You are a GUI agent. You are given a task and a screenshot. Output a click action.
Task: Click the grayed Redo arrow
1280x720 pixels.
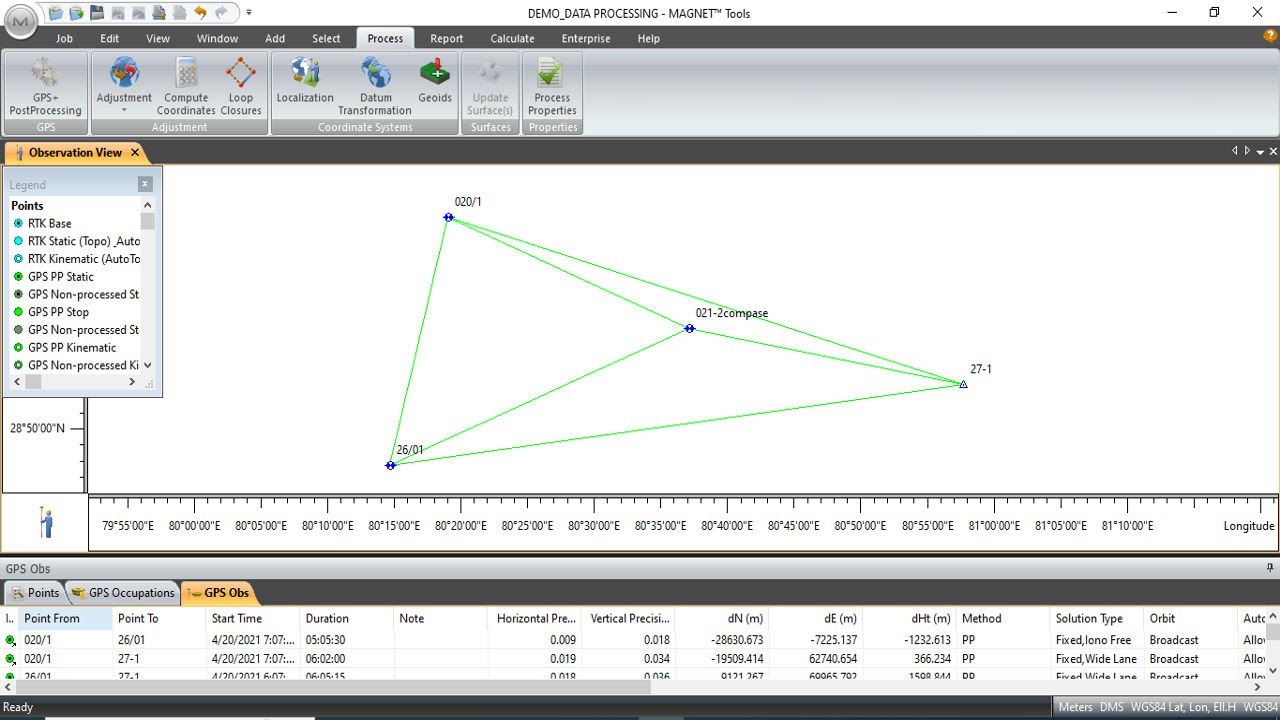221,13
